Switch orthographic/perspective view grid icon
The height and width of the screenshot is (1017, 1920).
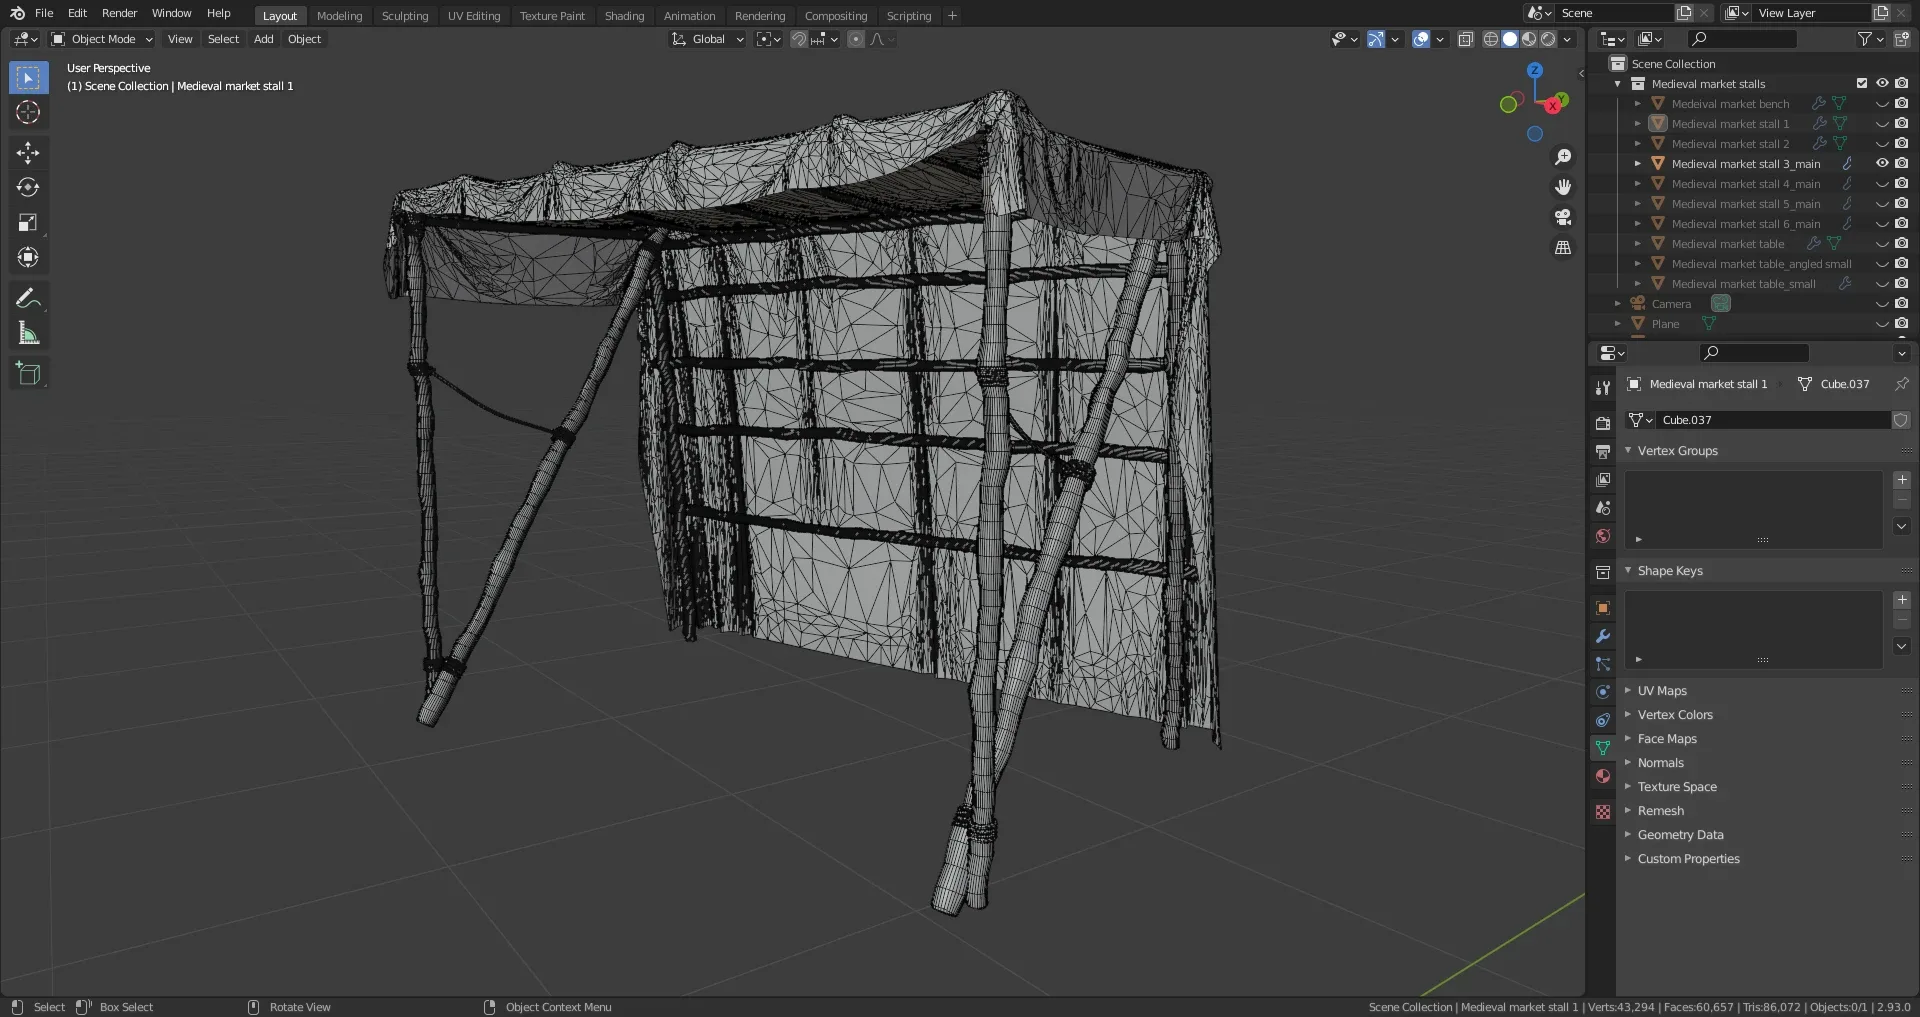(x=1563, y=247)
